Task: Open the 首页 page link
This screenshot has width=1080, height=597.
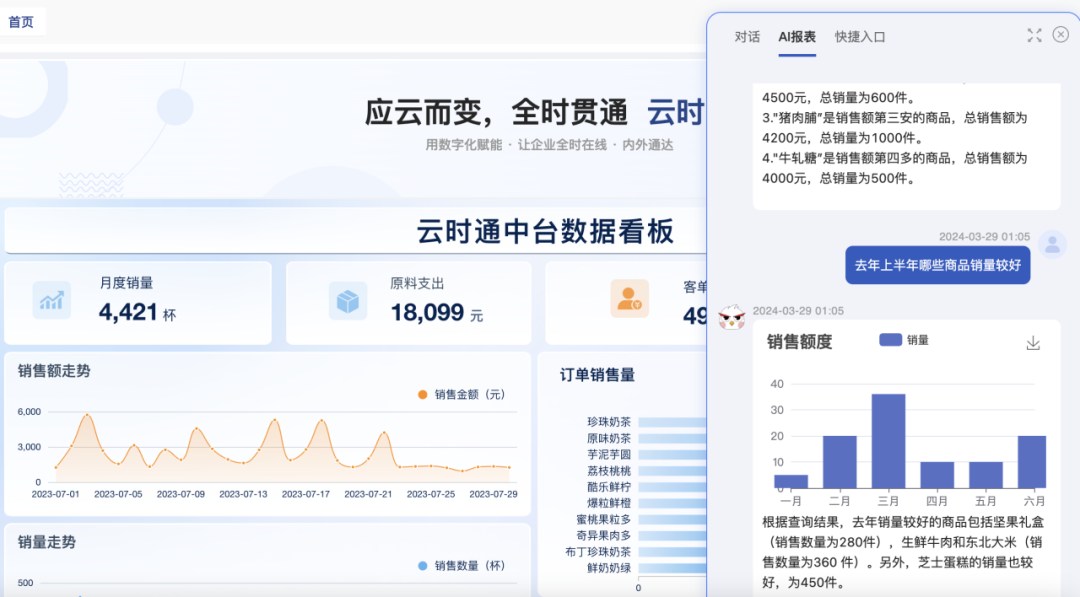Action: tap(23, 19)
